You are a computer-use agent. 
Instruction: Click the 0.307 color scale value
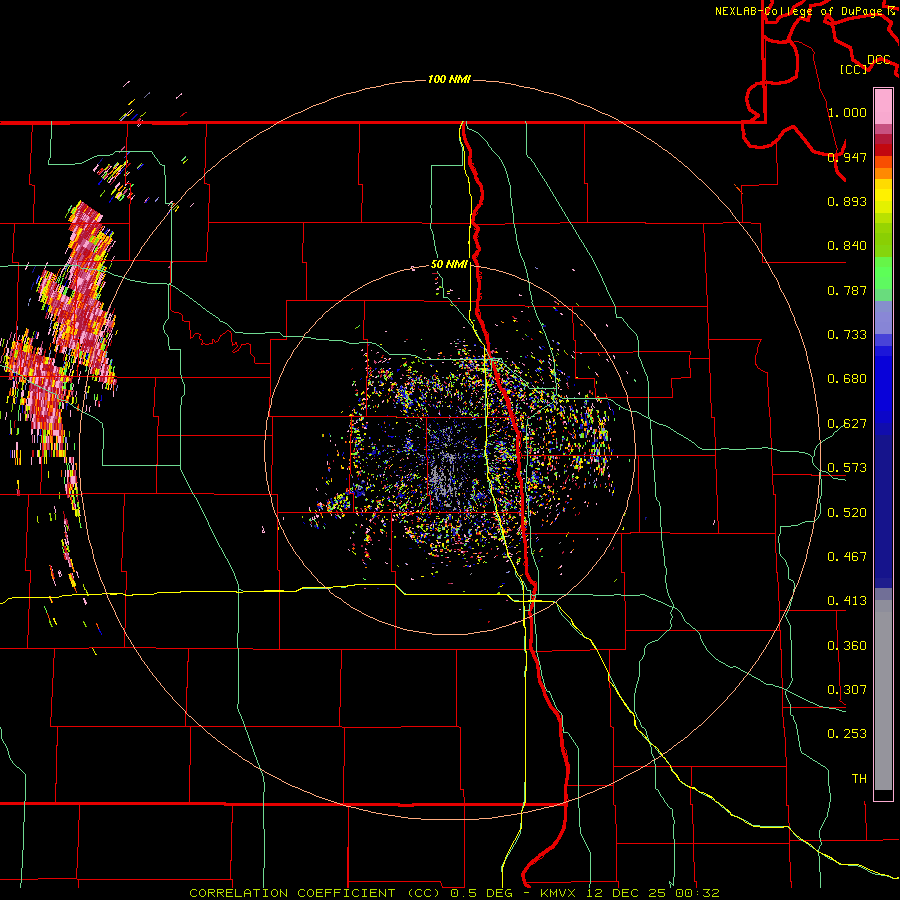point(847,690)
